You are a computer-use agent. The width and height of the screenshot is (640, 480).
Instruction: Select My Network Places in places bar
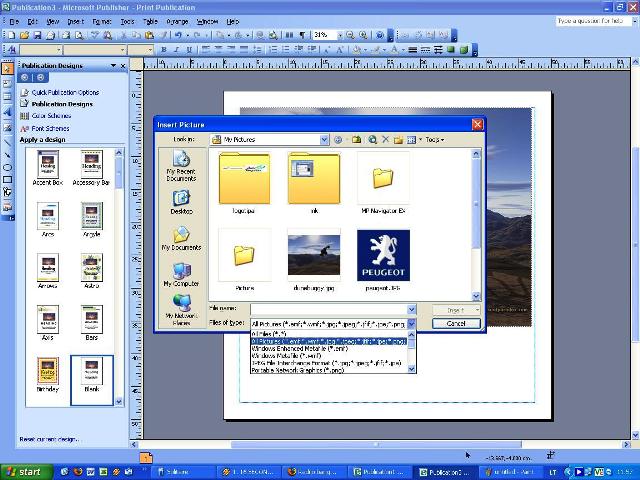click(x=181, y=308)
